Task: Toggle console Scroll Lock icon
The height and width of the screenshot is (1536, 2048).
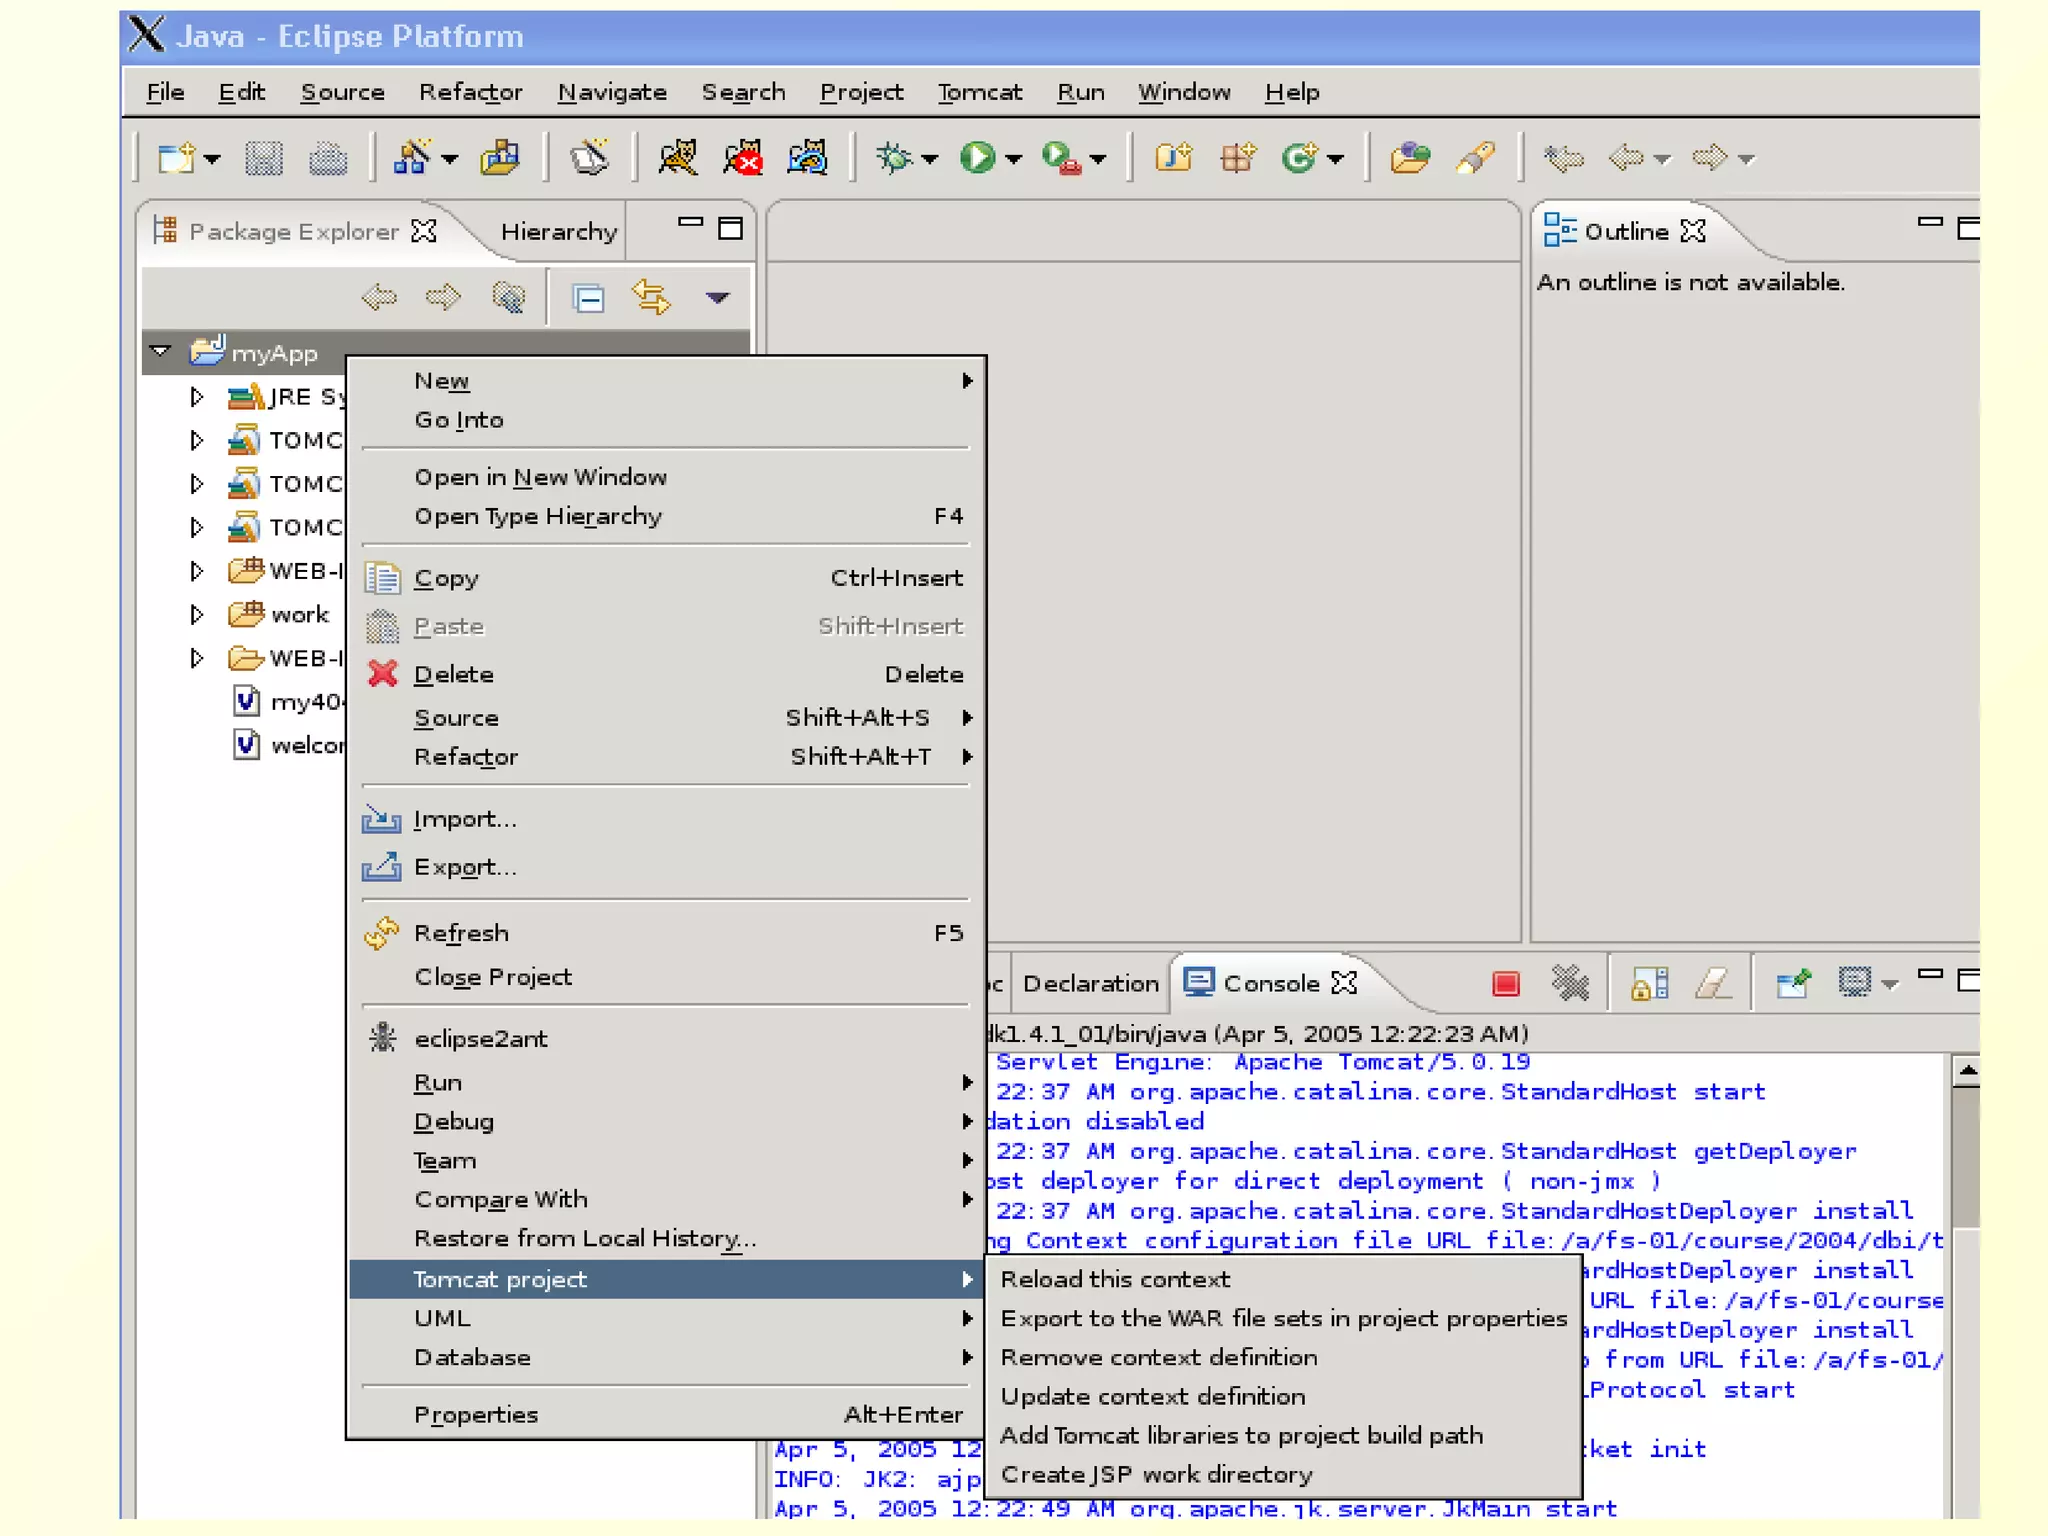Action: tap(1649, 984)
